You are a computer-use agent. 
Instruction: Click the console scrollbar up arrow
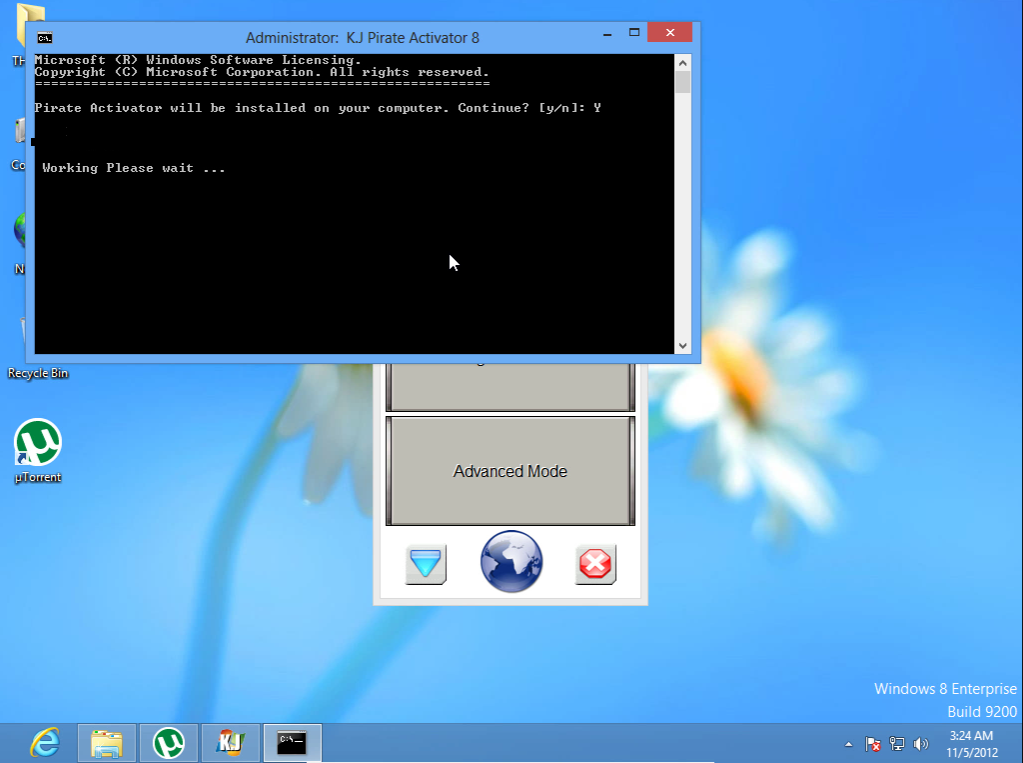pyautogui.click(x=682, y=63)
